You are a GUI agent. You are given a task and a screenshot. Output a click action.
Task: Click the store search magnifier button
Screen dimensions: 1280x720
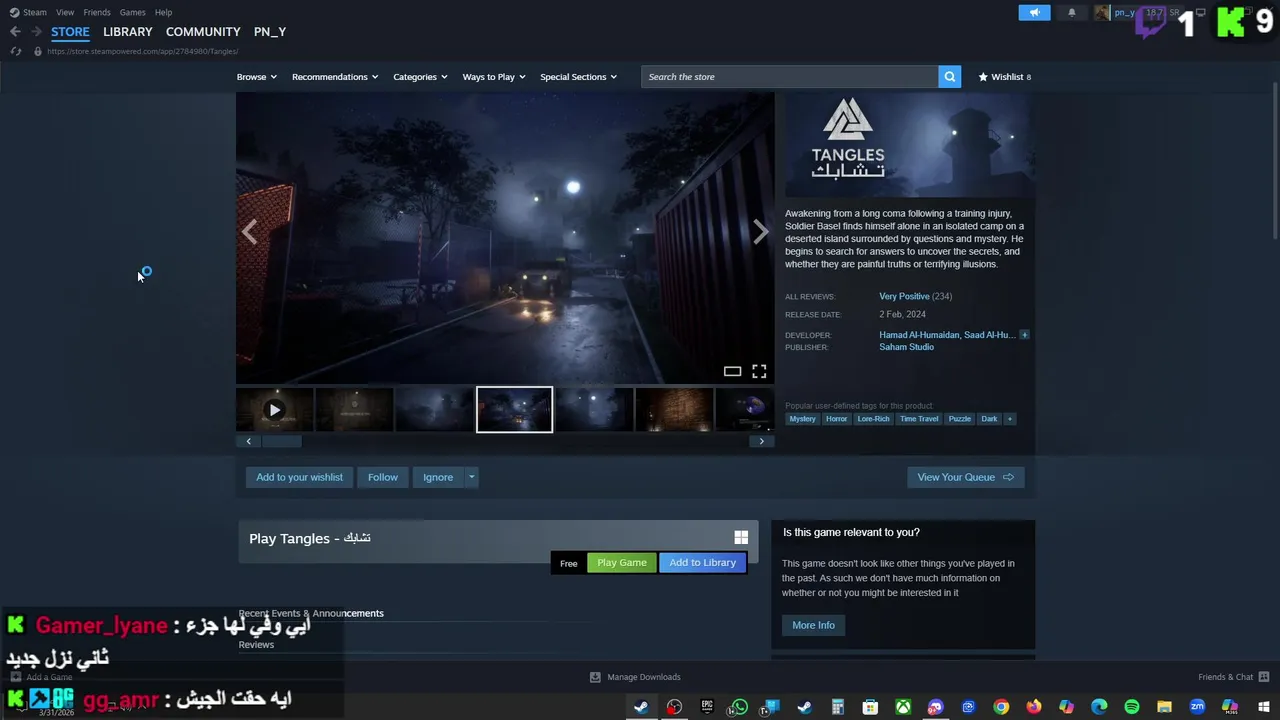click(x=949, y=76)
